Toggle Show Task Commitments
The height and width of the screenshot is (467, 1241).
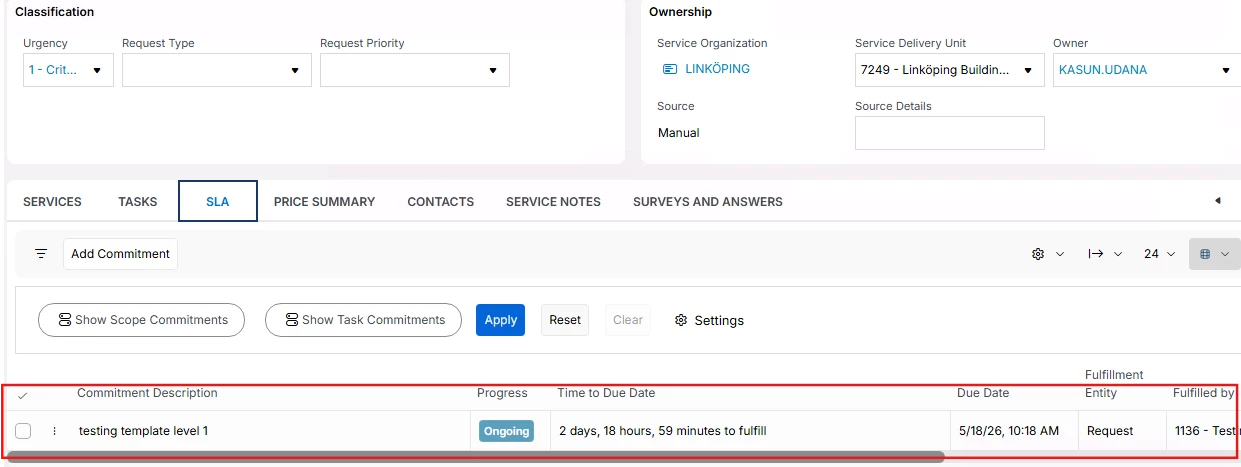(363, 320)
